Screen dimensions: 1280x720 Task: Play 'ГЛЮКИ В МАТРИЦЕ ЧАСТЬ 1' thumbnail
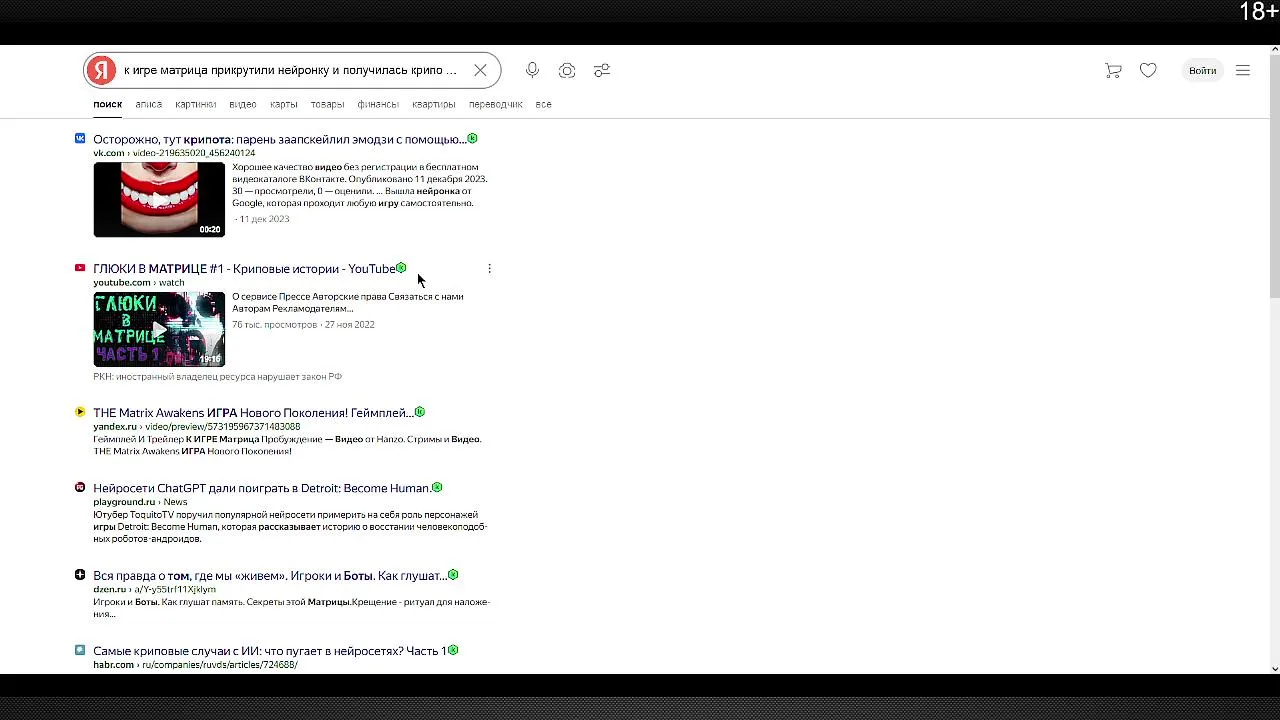[x=159, y=329]
